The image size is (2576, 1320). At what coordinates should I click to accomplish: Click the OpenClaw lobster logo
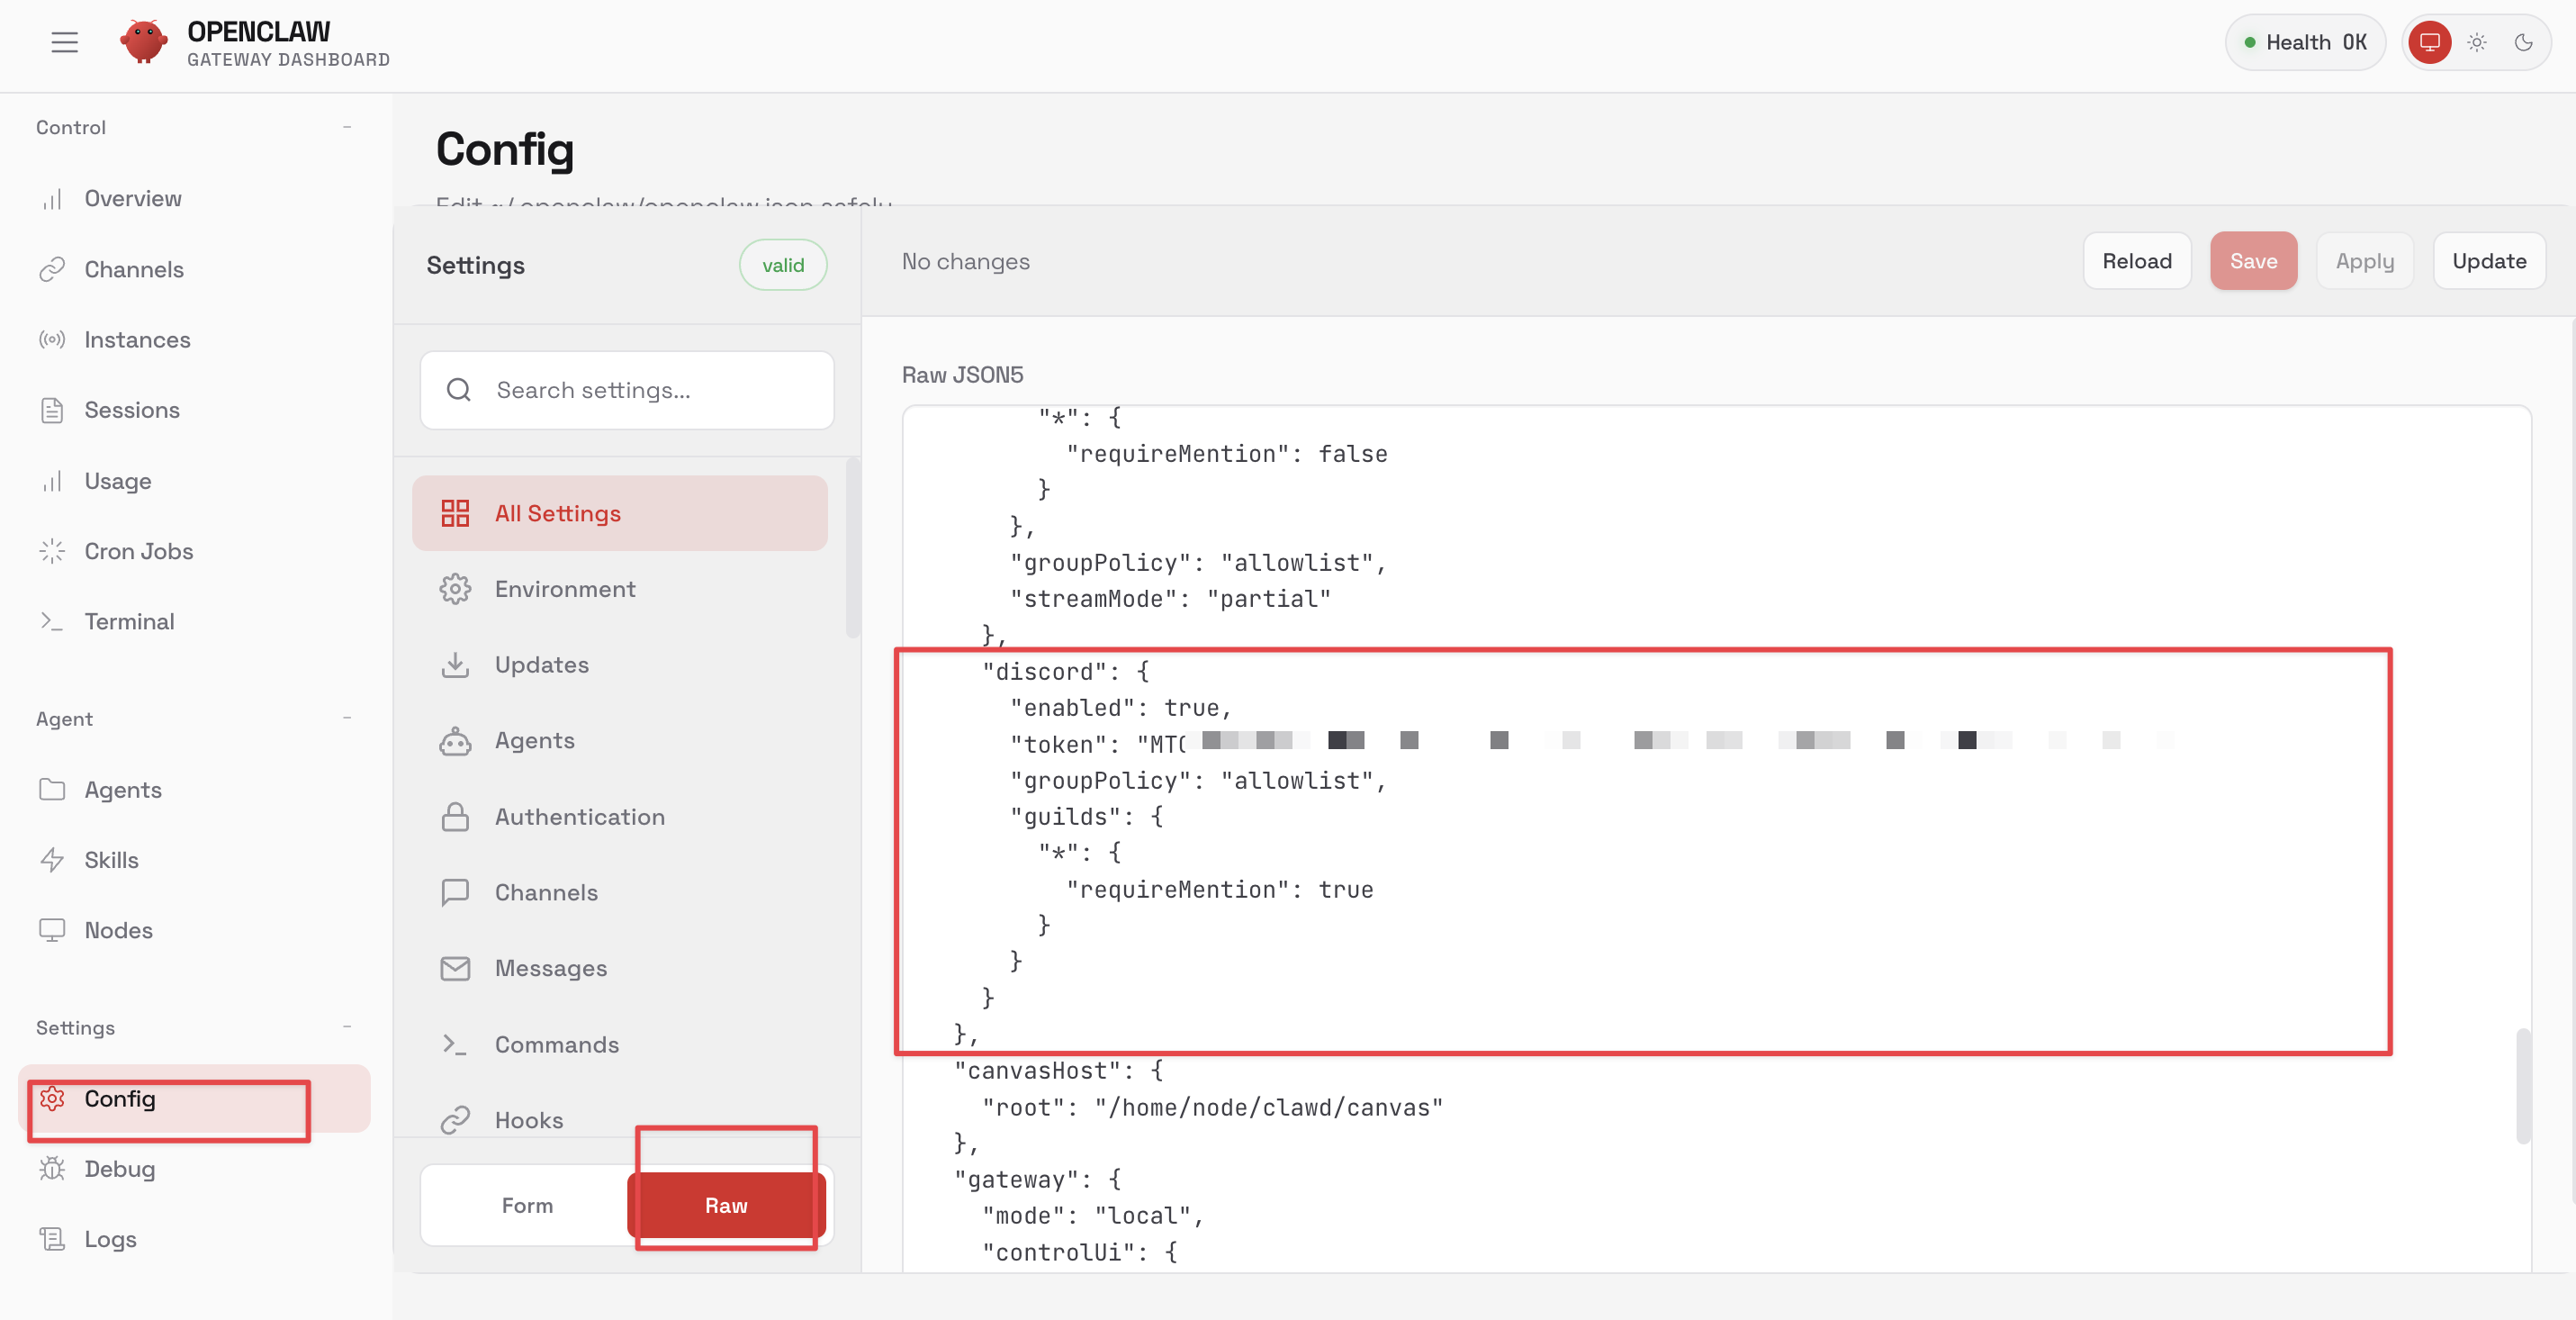tap(143, 42)
